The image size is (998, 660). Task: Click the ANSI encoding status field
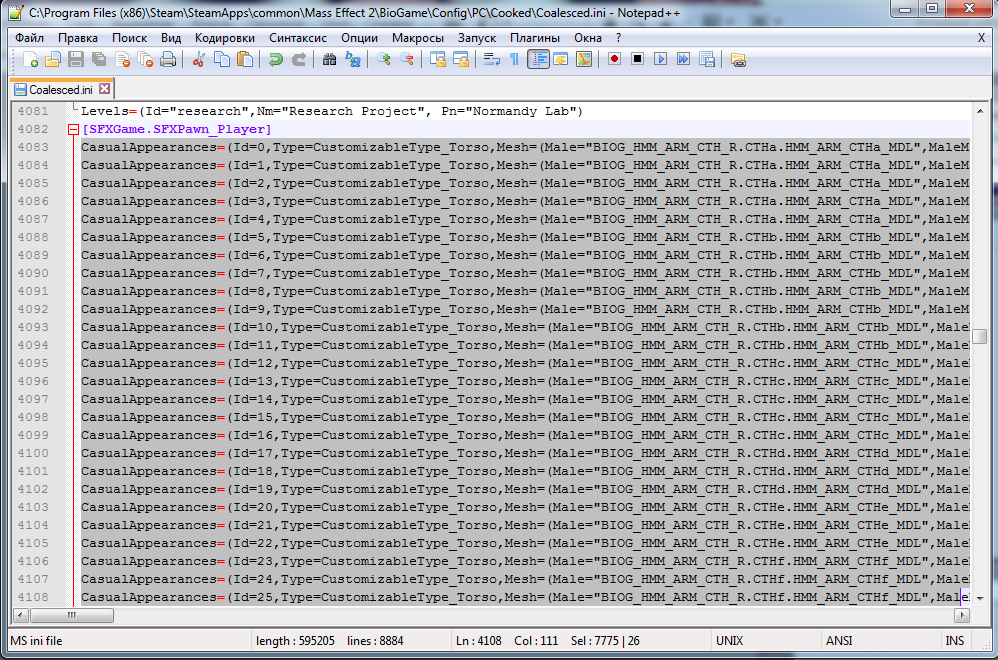tap(838, 641)
